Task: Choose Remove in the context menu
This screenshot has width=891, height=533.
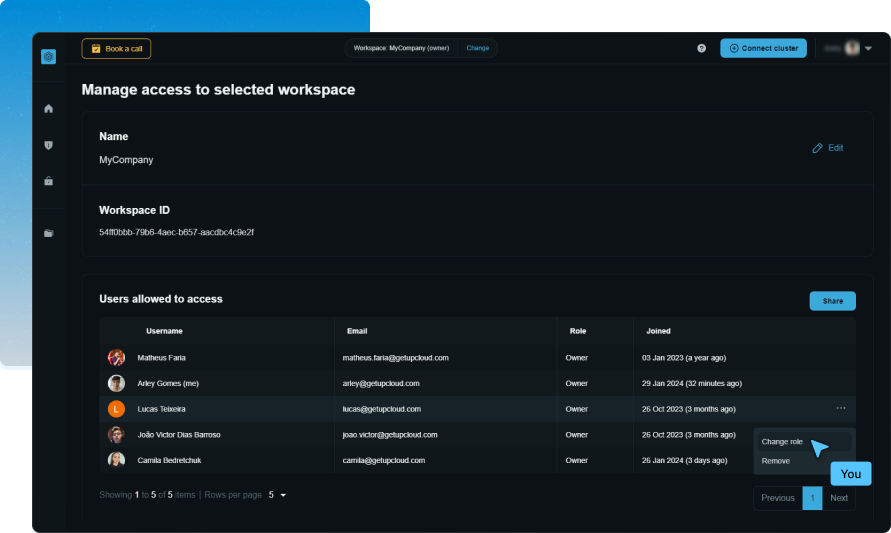Action: 776,461
